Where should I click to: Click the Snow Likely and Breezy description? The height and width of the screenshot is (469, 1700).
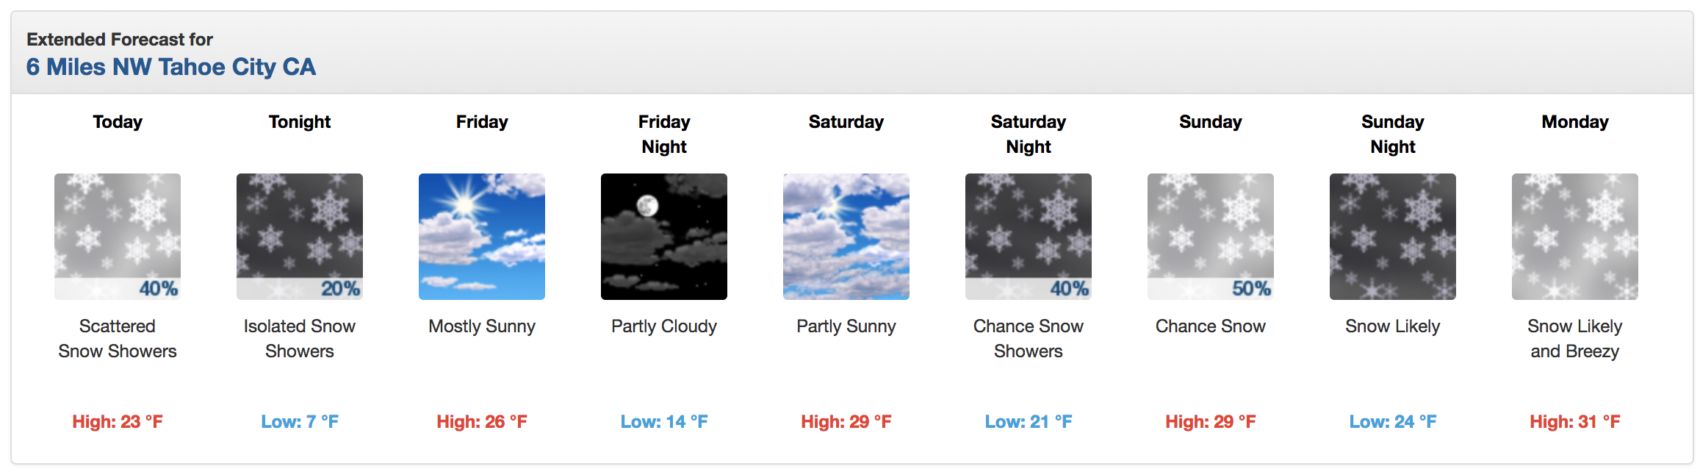pos(1575,339)
